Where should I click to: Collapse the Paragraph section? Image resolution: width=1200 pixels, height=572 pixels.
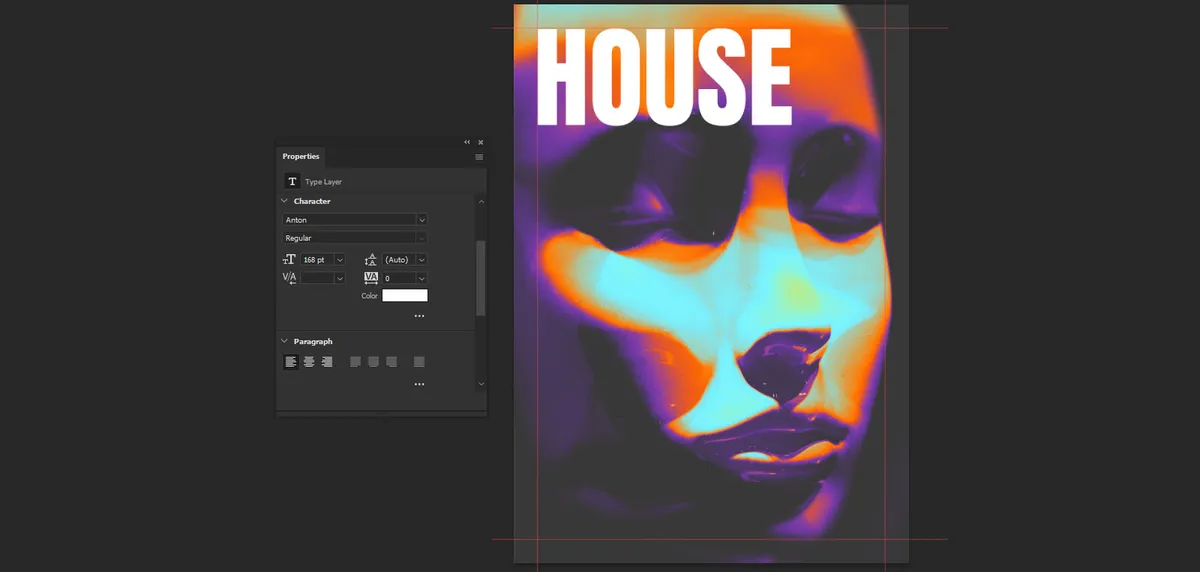[284, 341]
